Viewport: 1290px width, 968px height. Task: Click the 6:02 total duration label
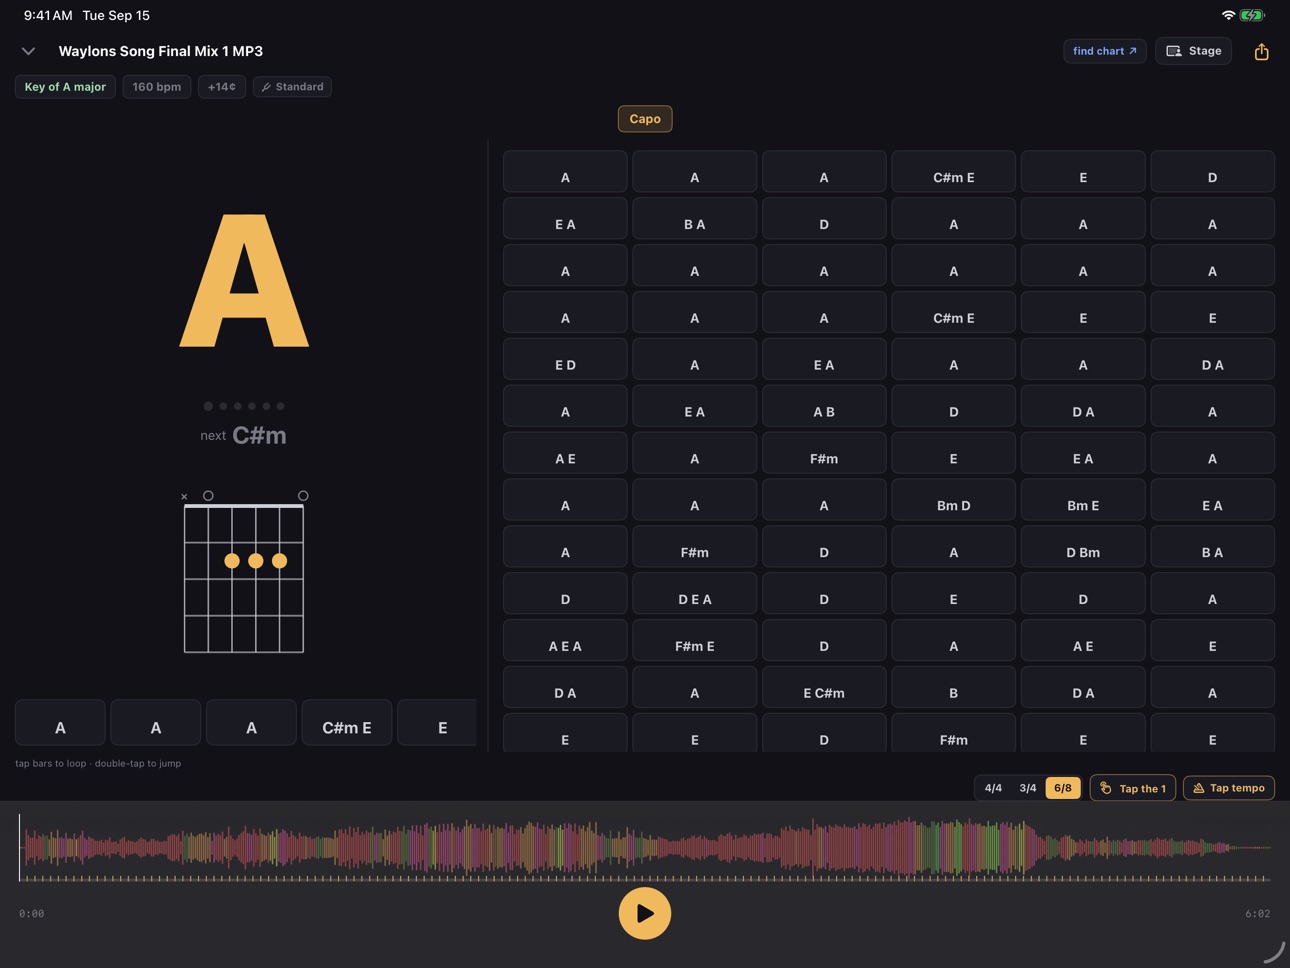(x=1258, y=913)
